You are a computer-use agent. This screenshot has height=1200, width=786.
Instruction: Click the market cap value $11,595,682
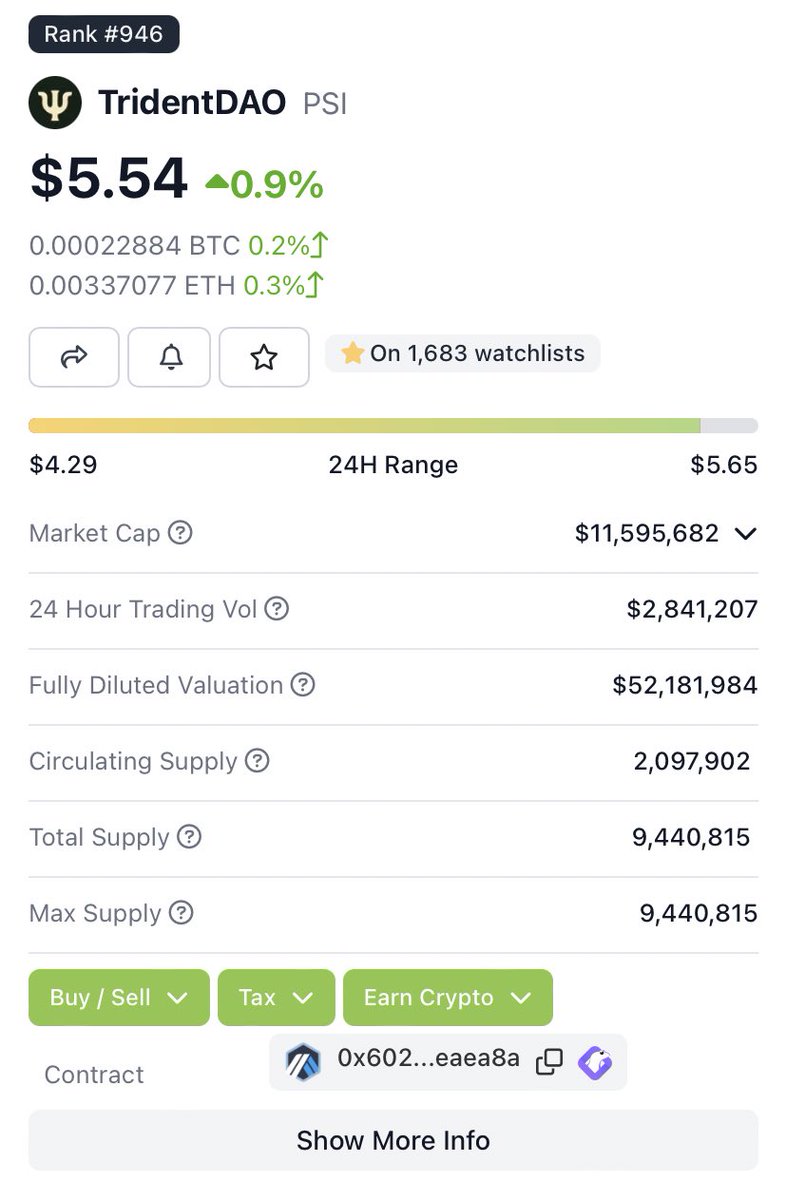[647, 533]
